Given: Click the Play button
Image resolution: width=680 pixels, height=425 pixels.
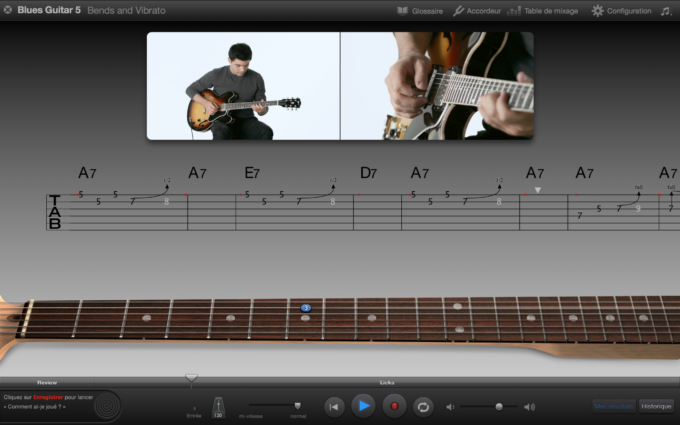Looking at the screenshot, I should coord(363,406).
